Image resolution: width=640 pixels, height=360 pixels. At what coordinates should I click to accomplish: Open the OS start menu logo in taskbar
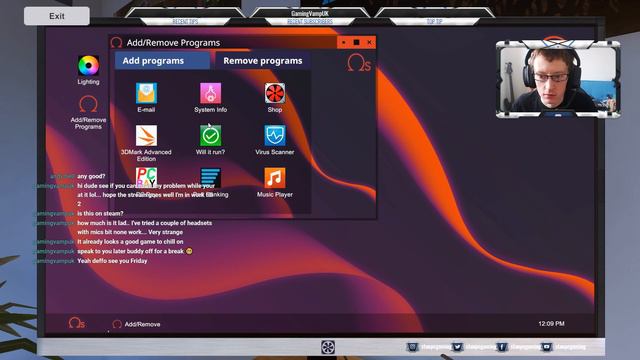(76, 323)
